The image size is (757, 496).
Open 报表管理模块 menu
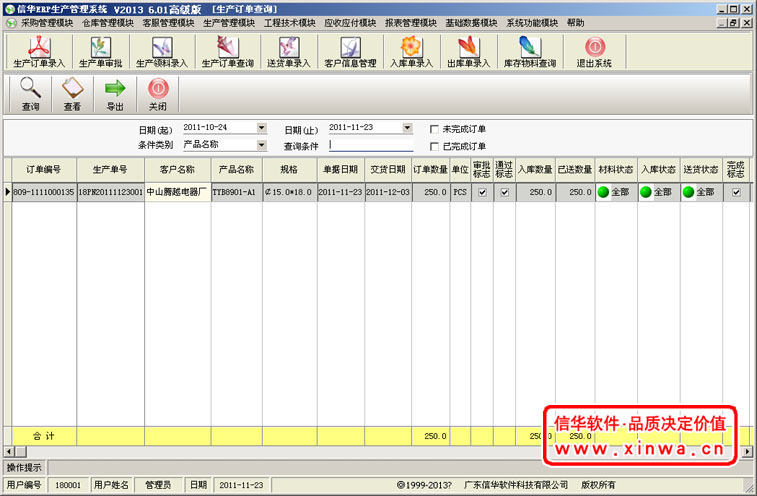click(411, 23)
